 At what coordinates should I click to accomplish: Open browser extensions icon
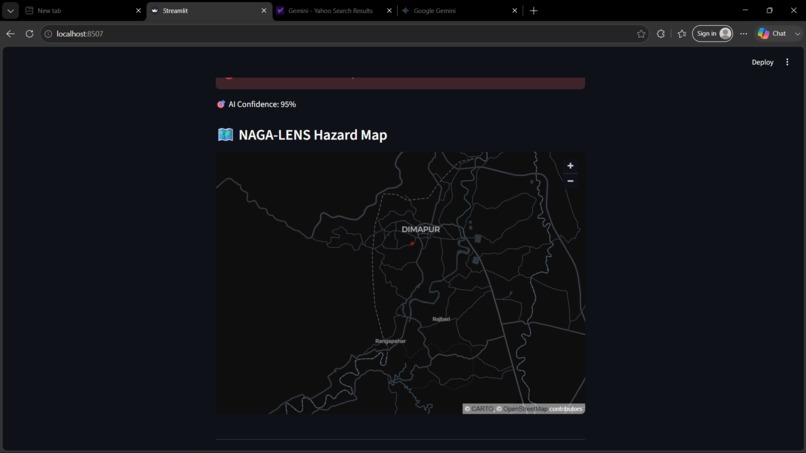[661, 33]
